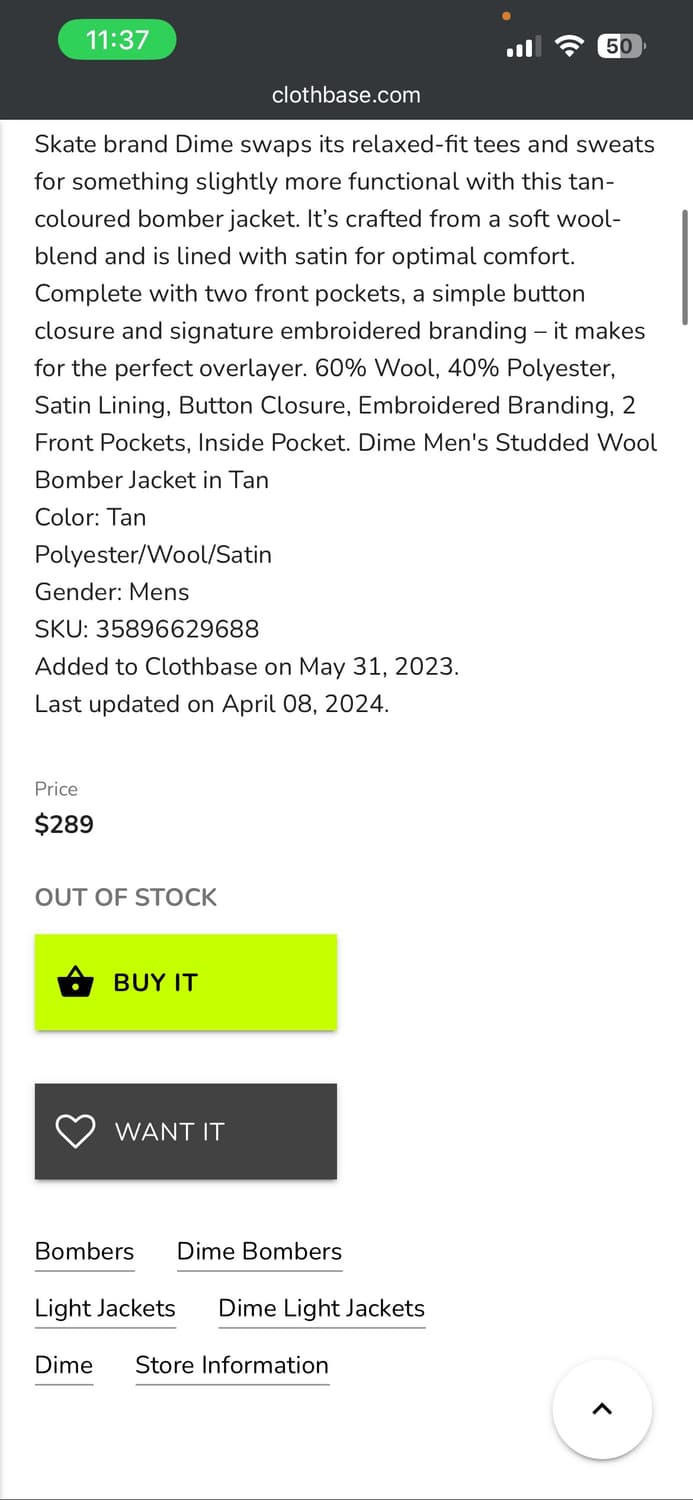Viewport: 693px width, 1500px height.
Task: Tap the Wi-Fi status icon
Action: [569, 46]
